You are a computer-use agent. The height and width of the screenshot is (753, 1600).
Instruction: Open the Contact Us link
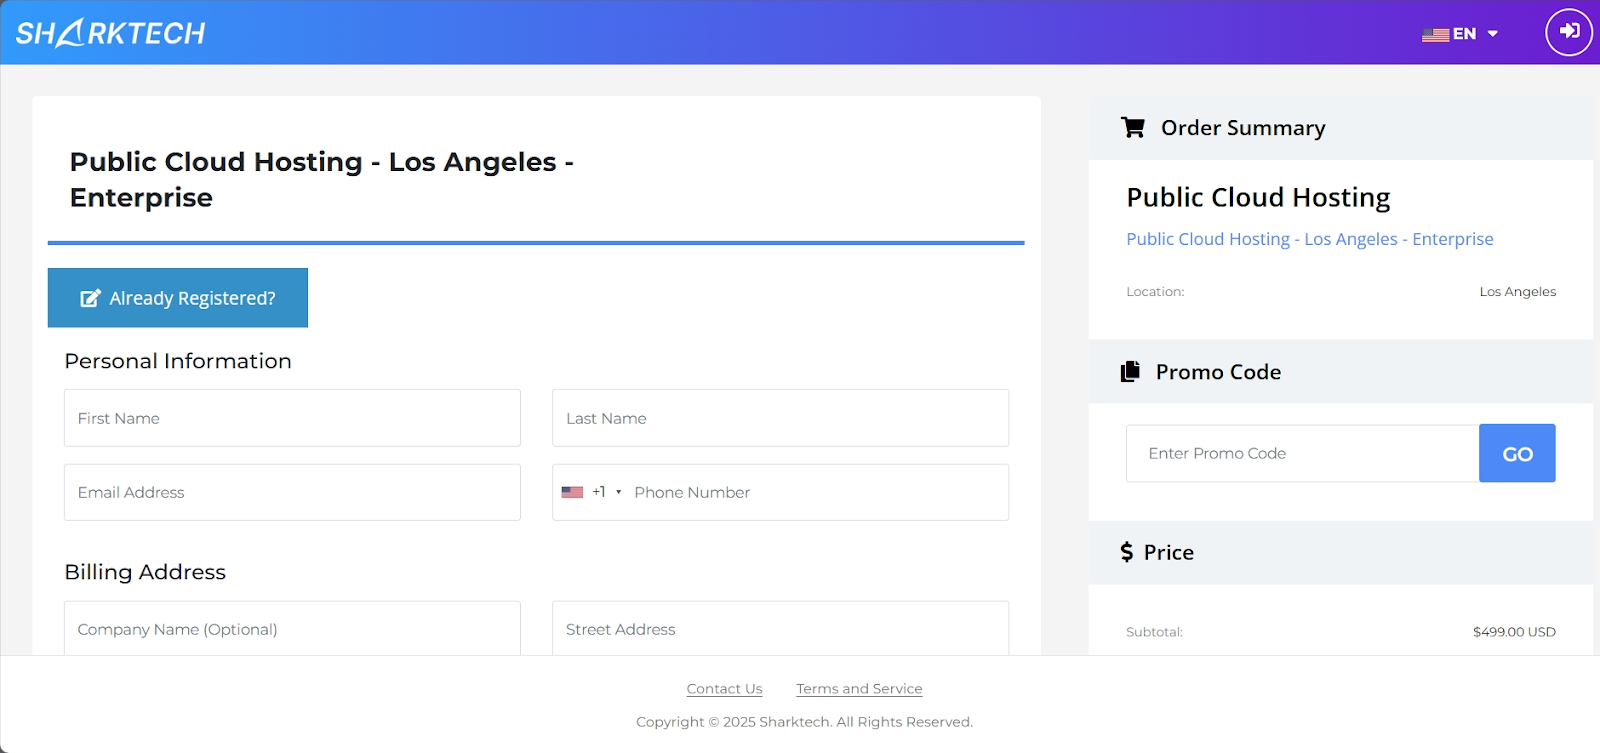(x=724, y=689)
